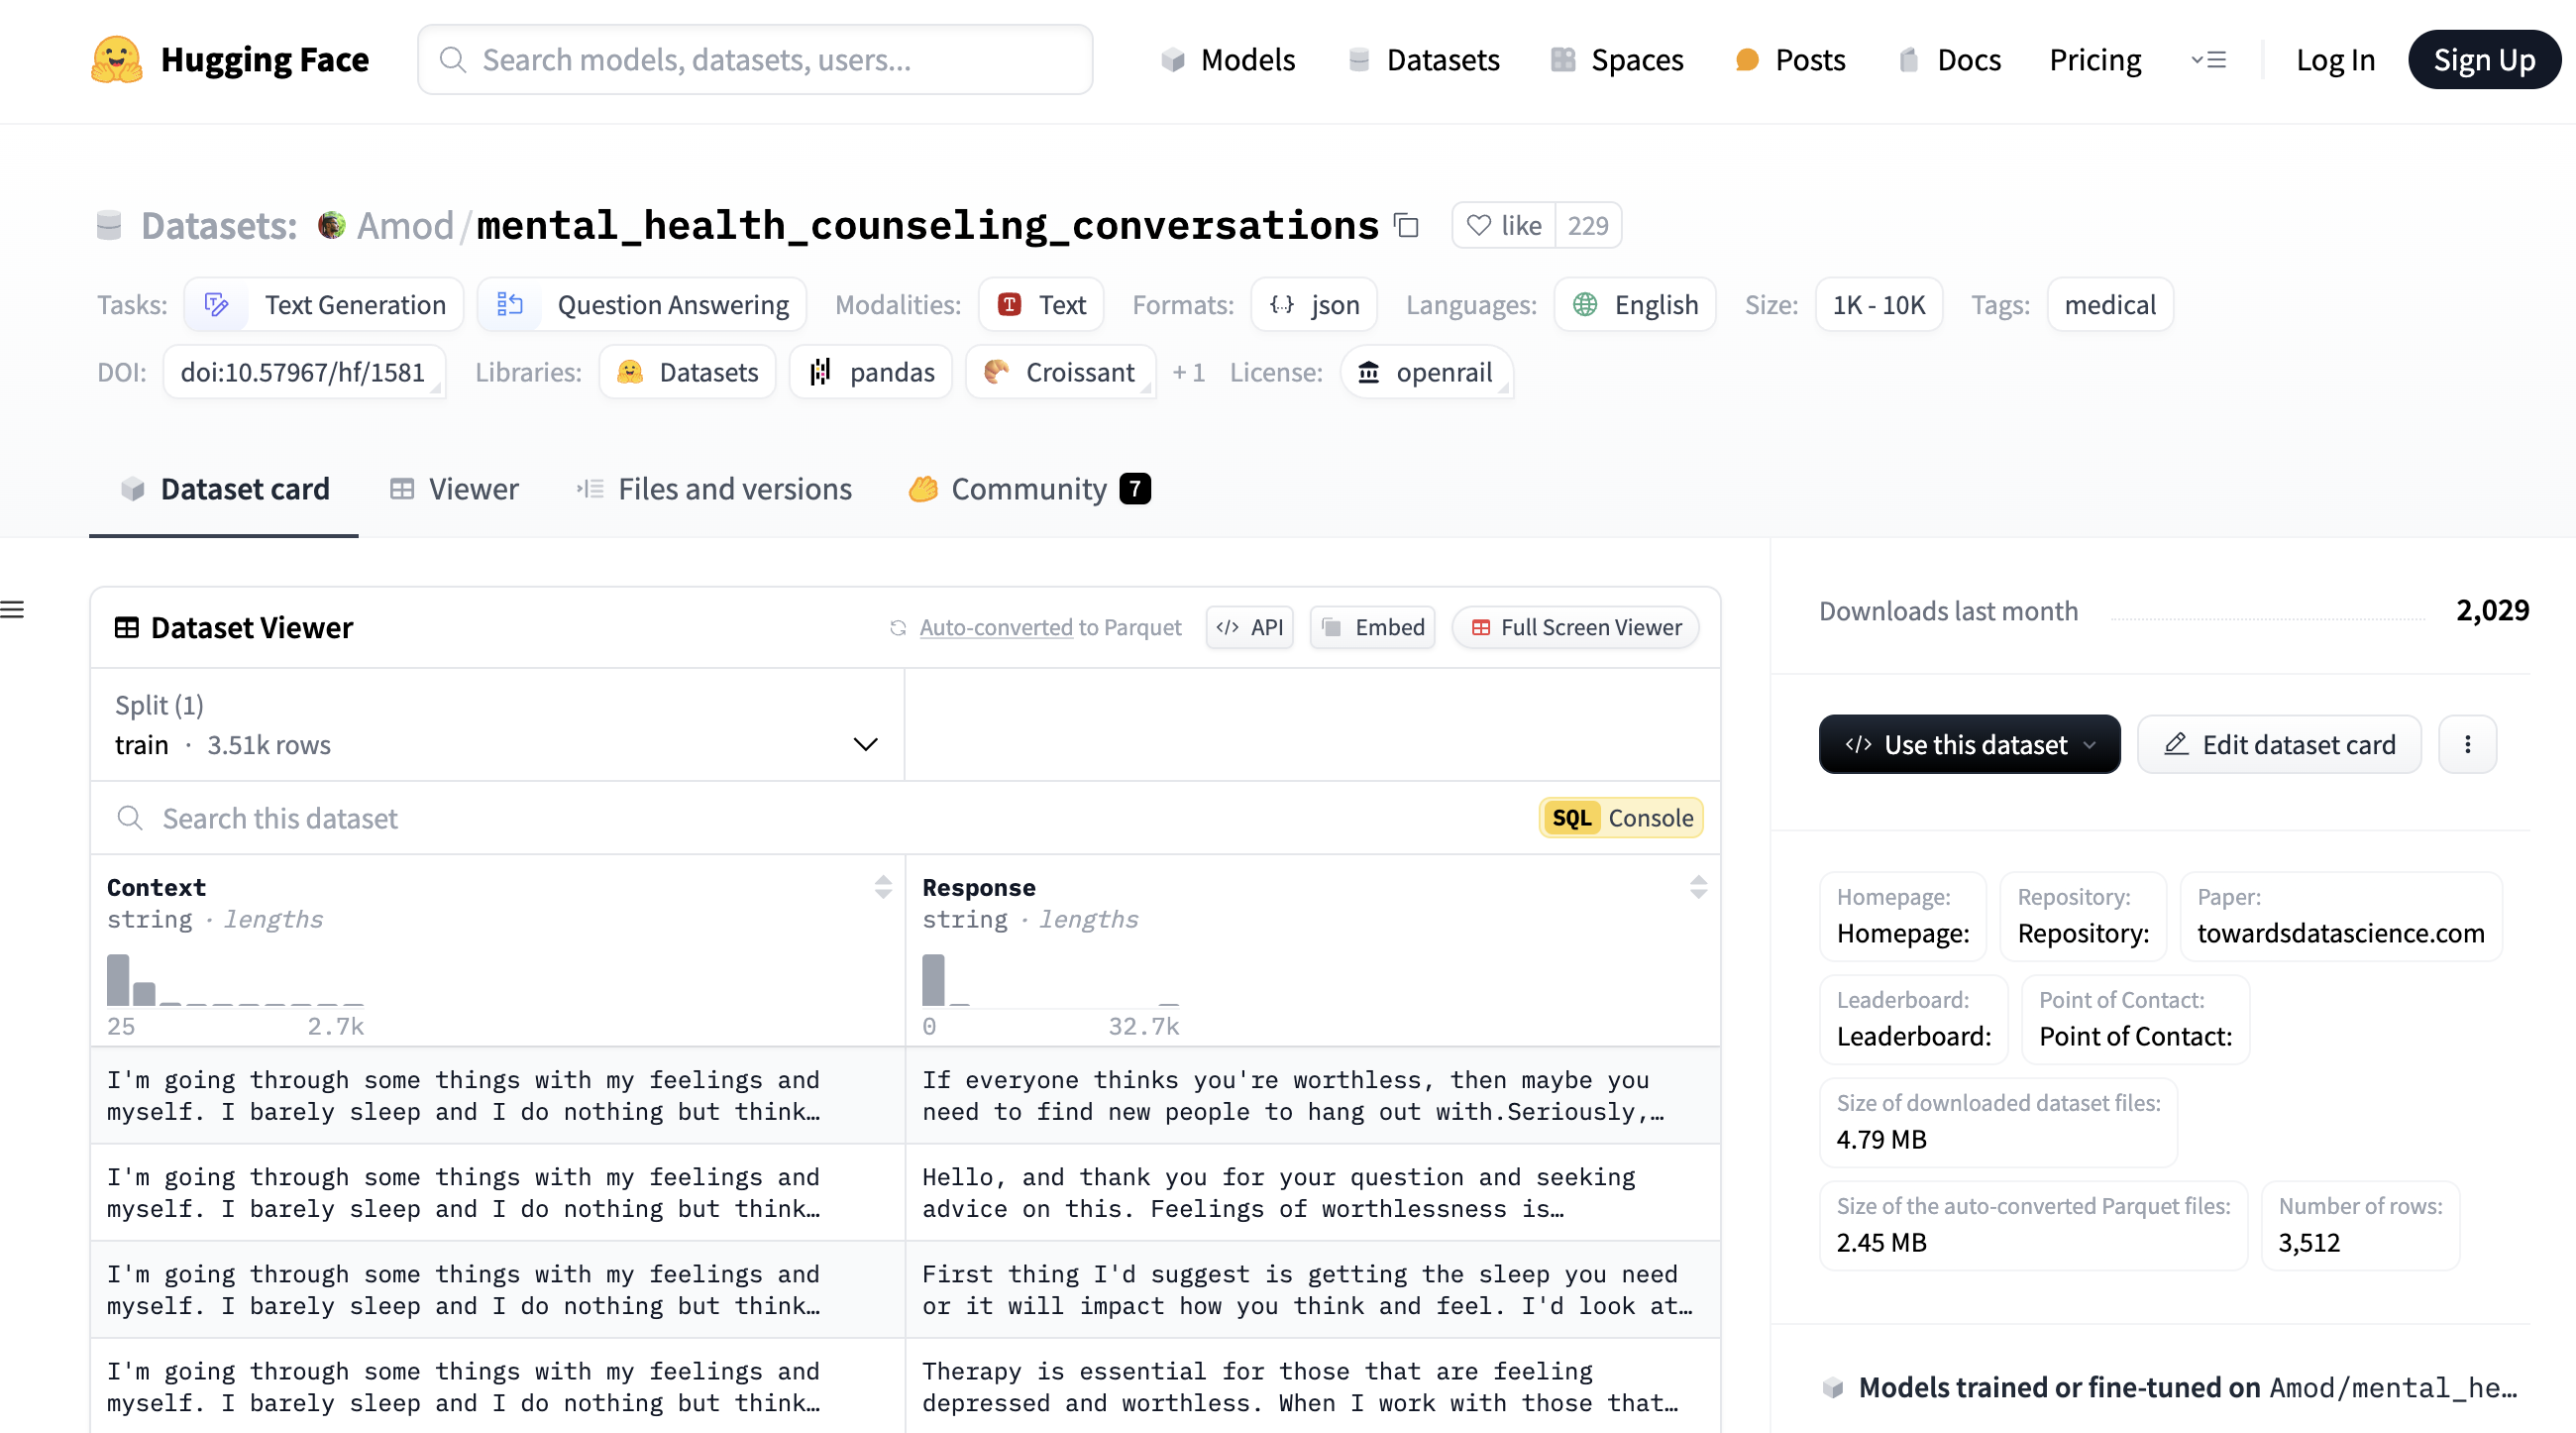This screenshot has width=2576, height=1433.
Task: Open the towardsdatascience.com paper link
Action: 2341,933
